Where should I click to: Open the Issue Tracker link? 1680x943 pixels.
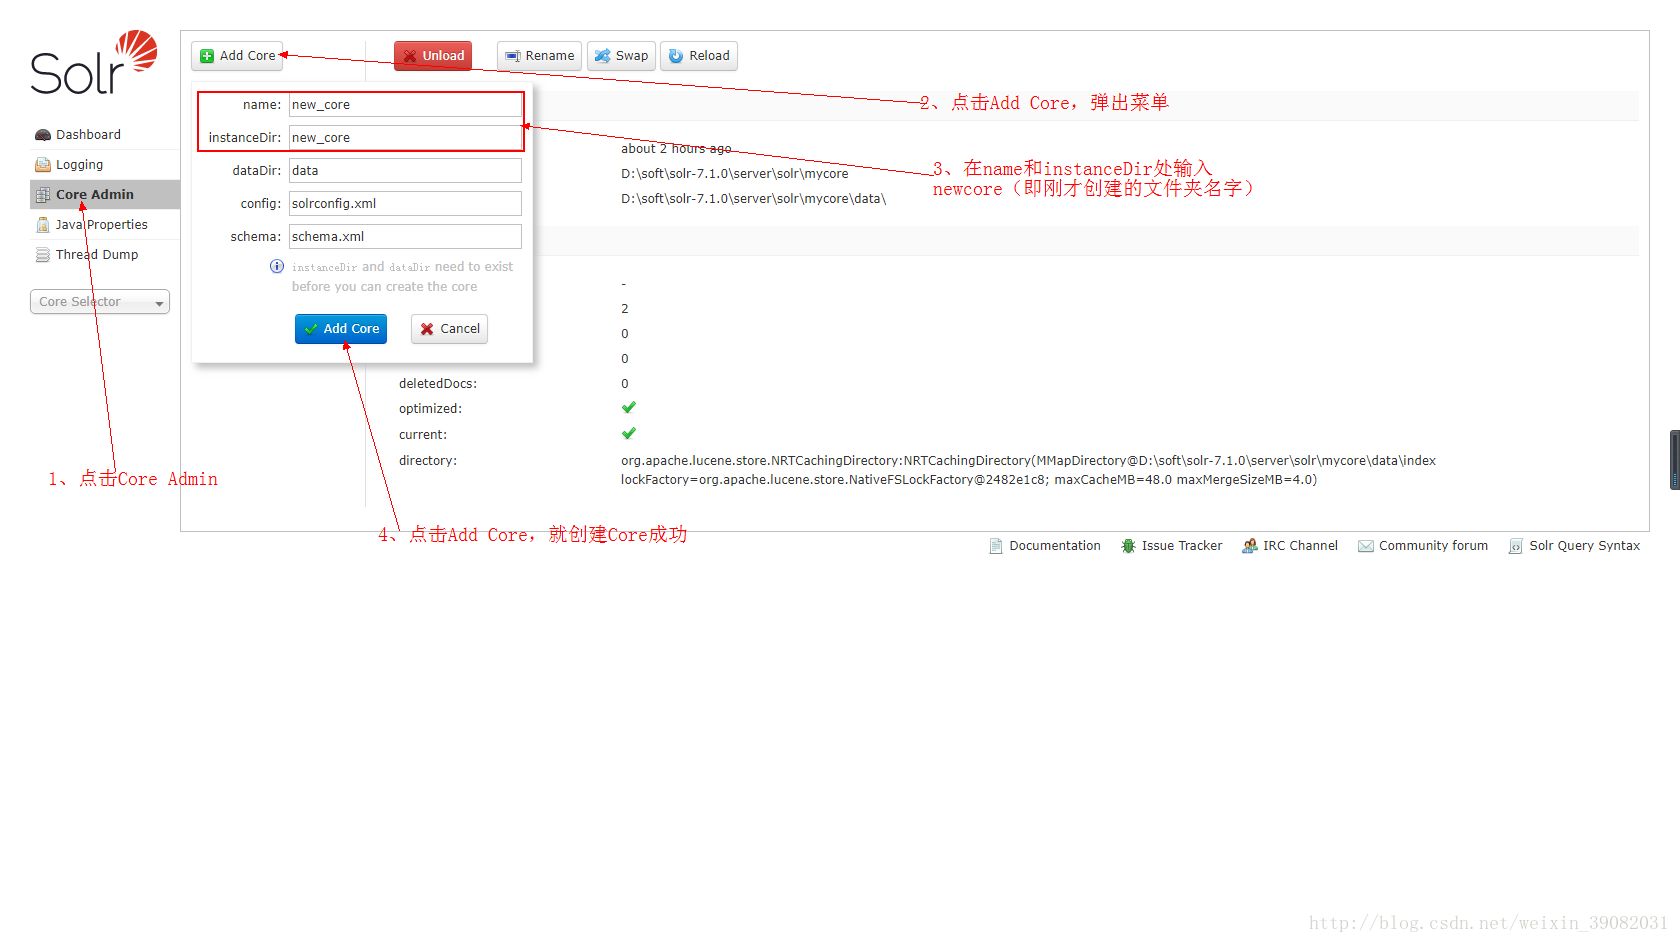point(1172,546)
